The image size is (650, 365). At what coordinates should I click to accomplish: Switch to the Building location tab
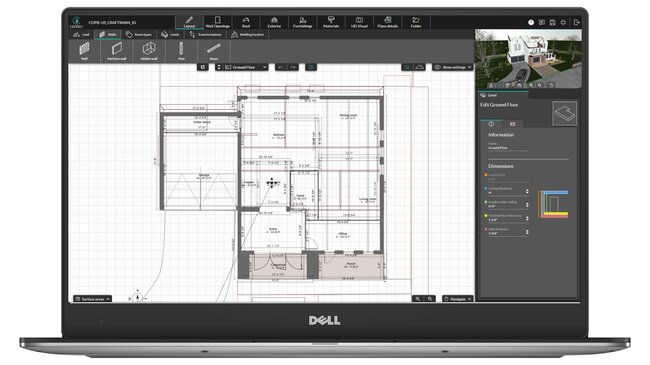tap(247, 34)
